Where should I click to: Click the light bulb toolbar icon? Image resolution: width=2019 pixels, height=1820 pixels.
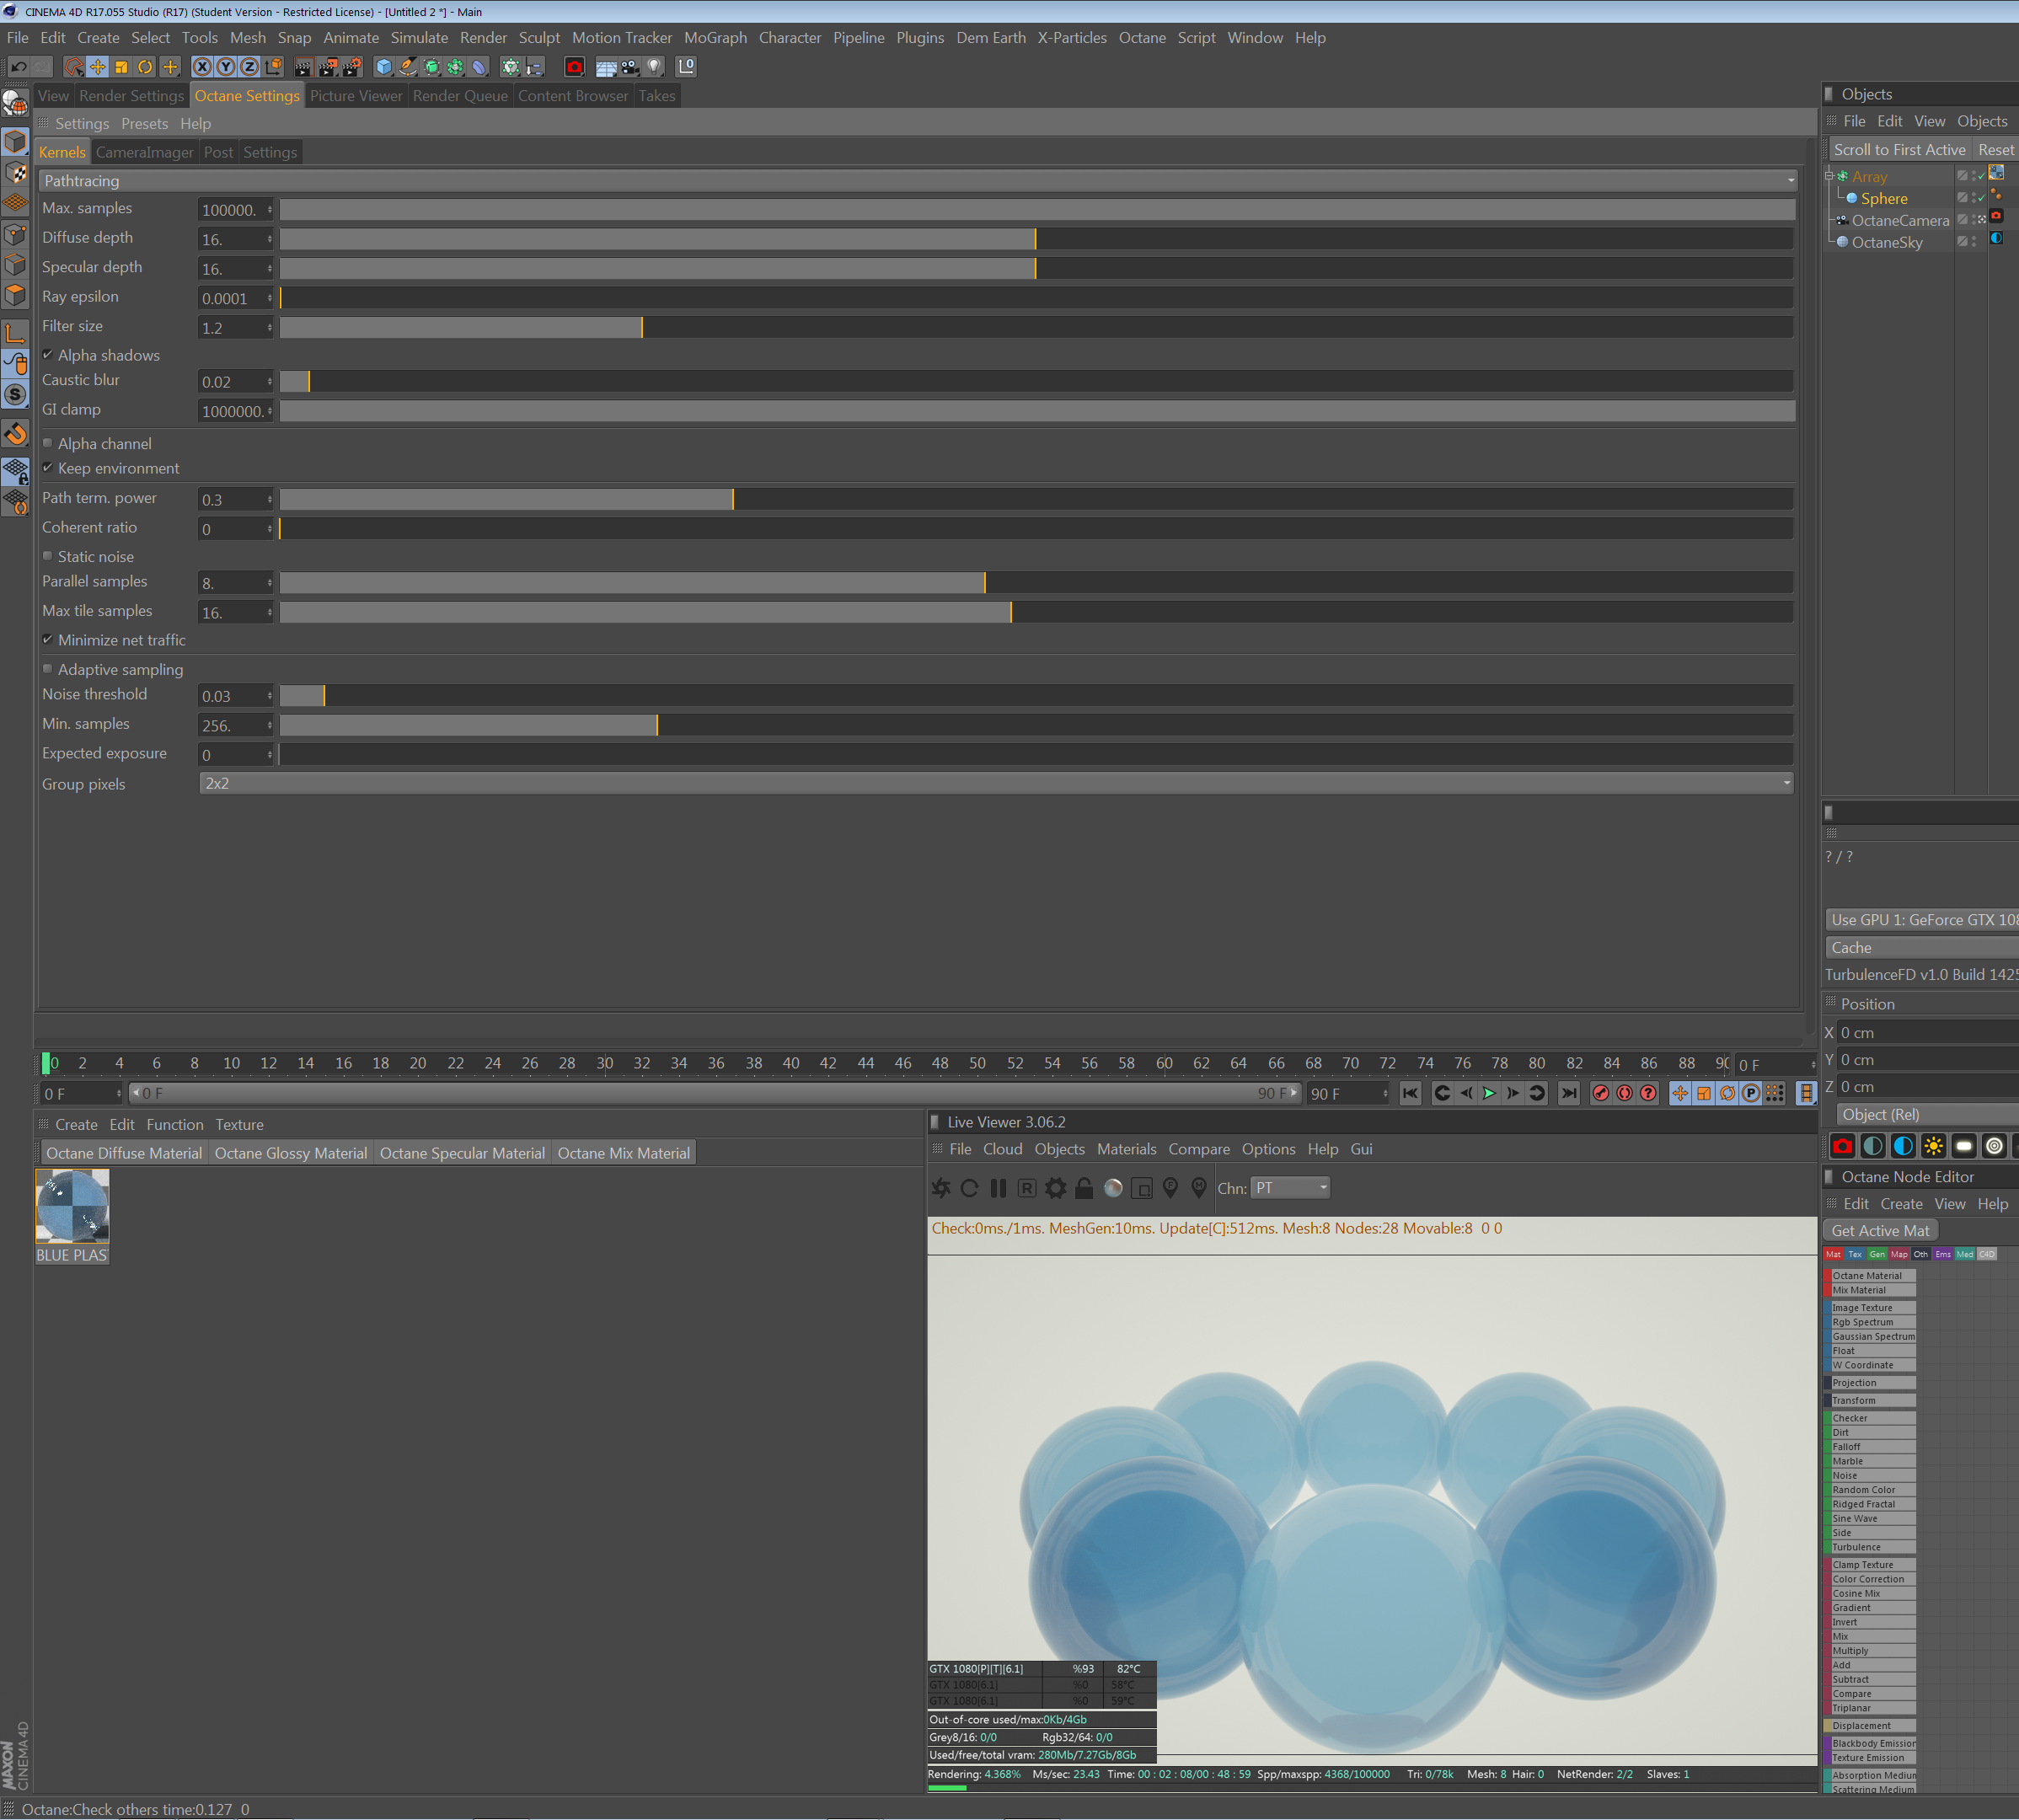point(654,67)
